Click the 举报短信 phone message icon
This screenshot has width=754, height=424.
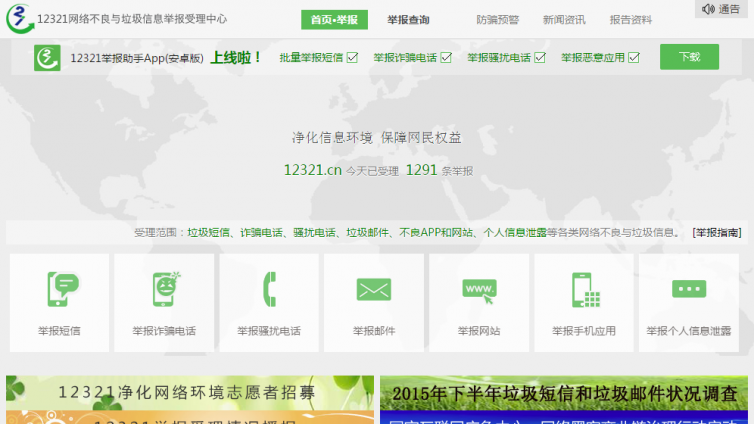pyautogui.click(x=63, y=289)
